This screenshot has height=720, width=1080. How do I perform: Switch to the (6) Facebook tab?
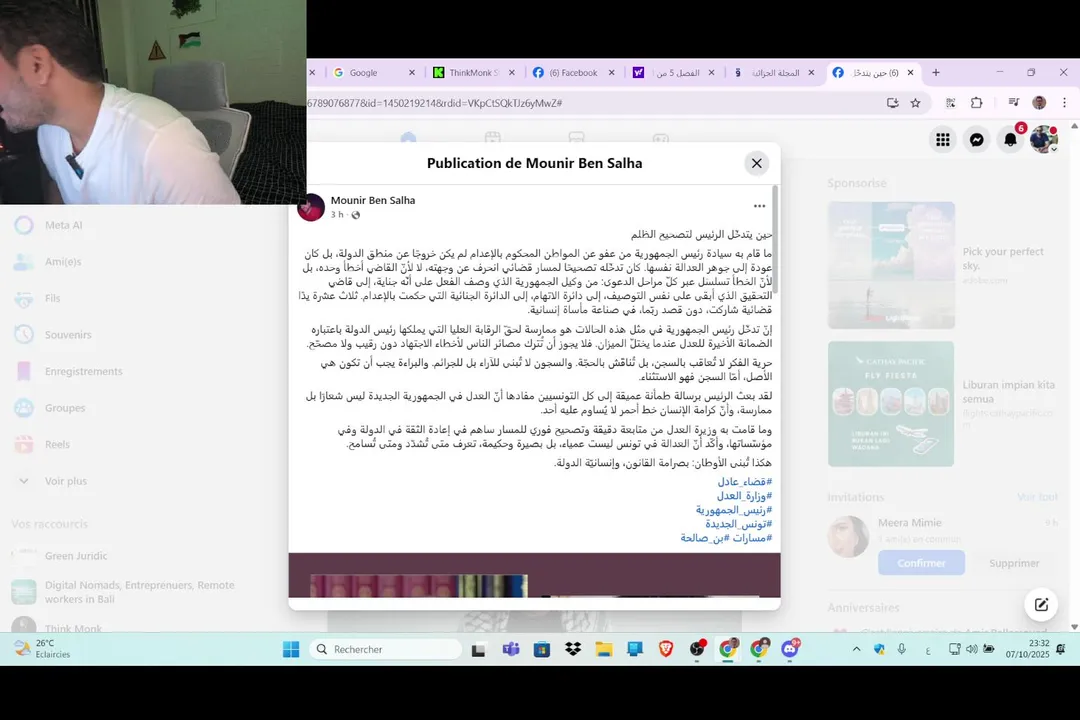574,72
